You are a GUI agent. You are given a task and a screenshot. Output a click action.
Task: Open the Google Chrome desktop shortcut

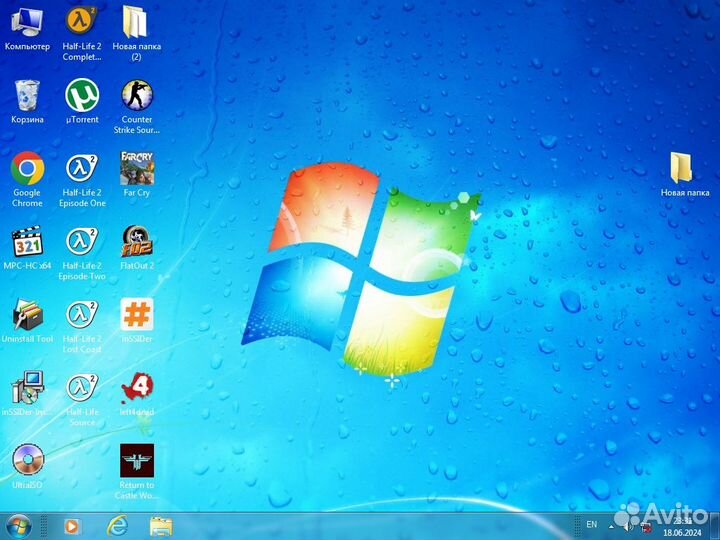click(x=27, y=168)
